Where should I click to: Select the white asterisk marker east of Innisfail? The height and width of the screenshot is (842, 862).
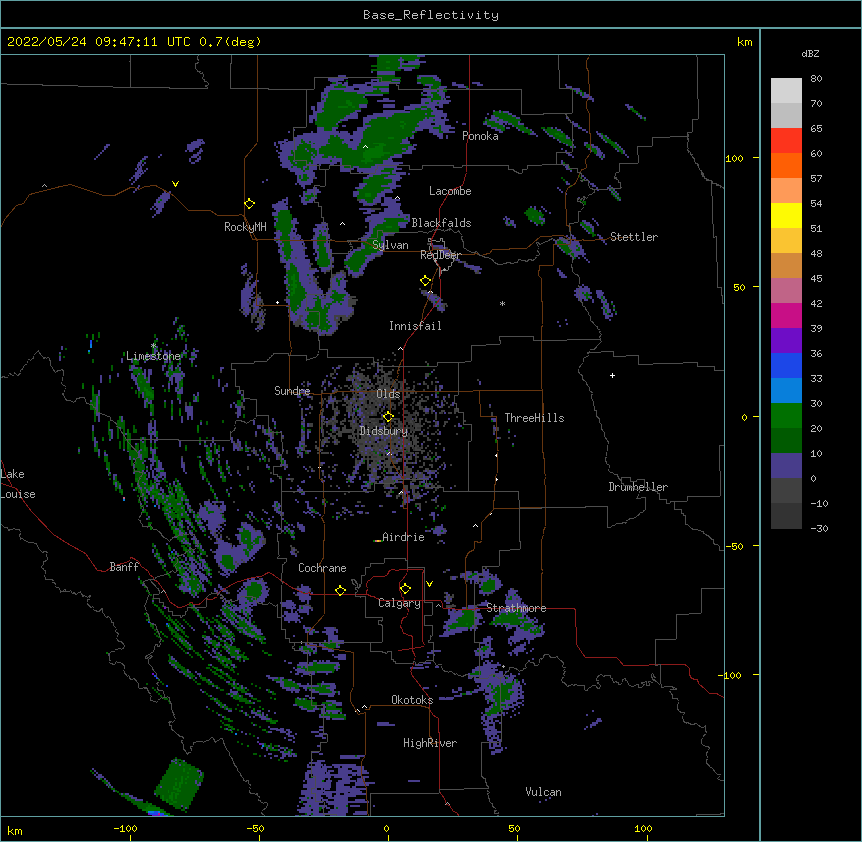click(502, 303)
